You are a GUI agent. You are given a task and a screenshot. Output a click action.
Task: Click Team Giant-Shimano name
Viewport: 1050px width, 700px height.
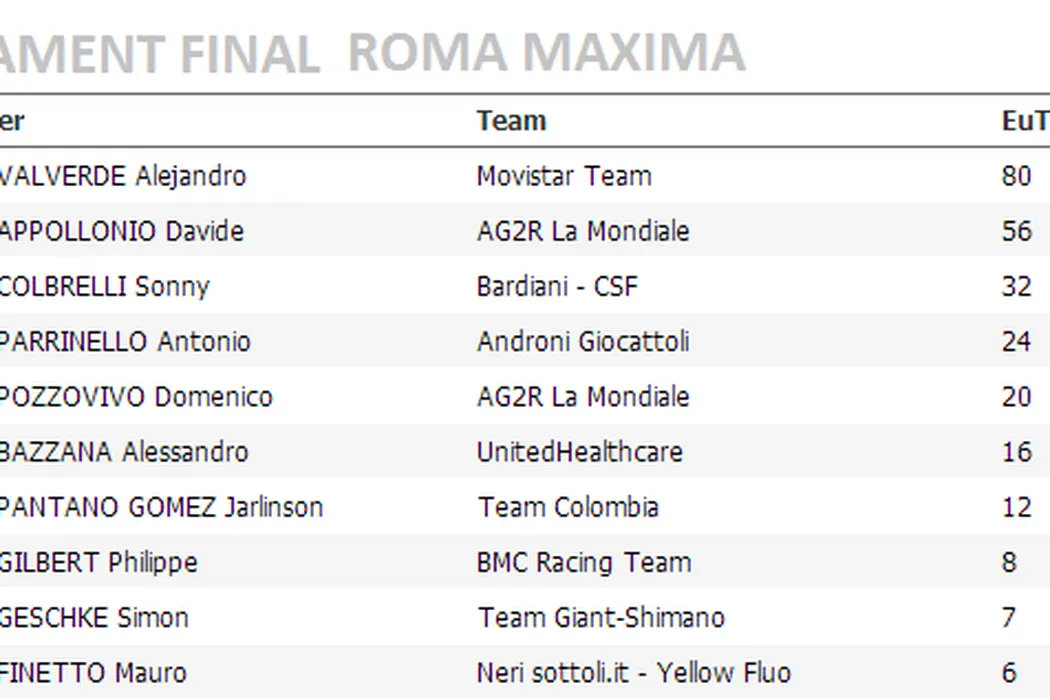coord(600,617)
